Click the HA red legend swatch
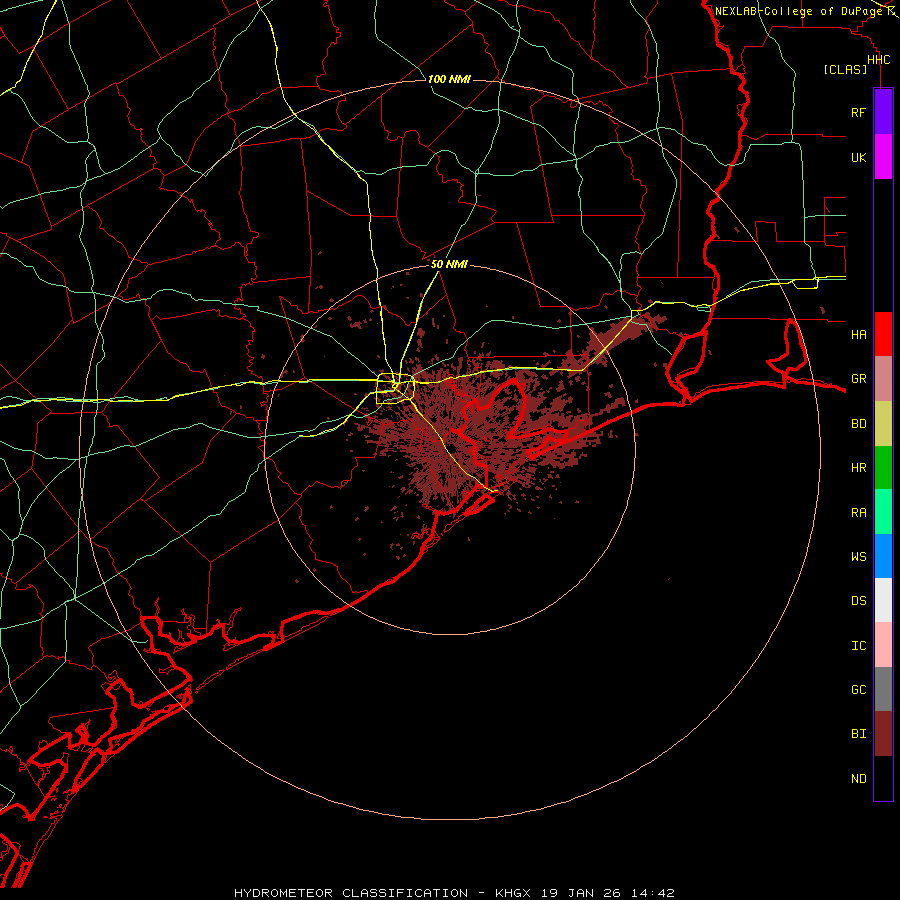This screenshot has width=900, height=900. 883,334
